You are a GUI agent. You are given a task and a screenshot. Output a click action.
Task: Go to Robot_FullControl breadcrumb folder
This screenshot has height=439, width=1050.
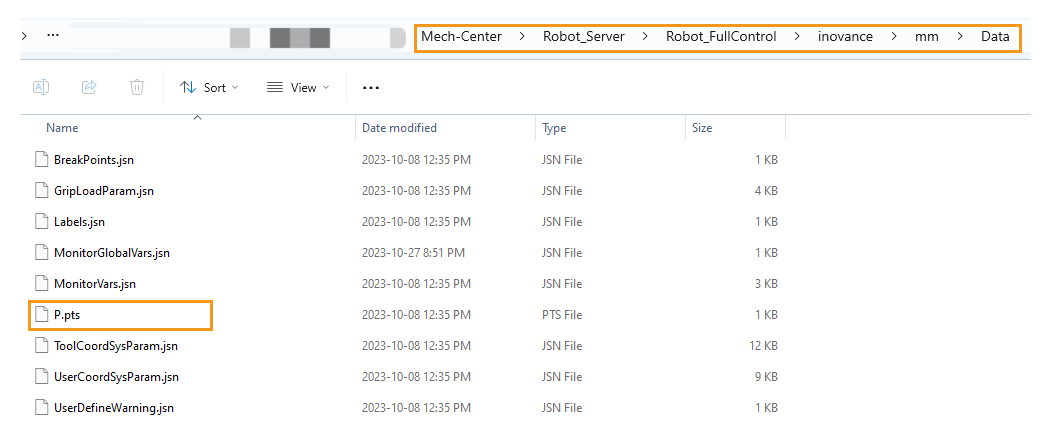pos(721,37)
